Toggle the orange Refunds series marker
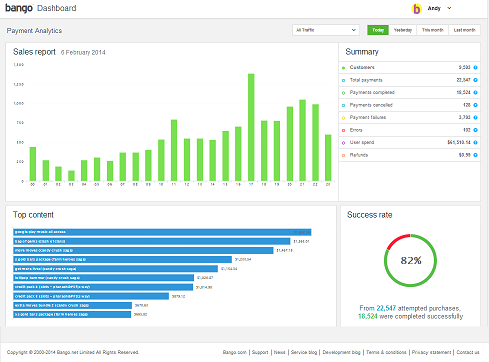This screenshot has width=489, height=362. coord(343,155)
